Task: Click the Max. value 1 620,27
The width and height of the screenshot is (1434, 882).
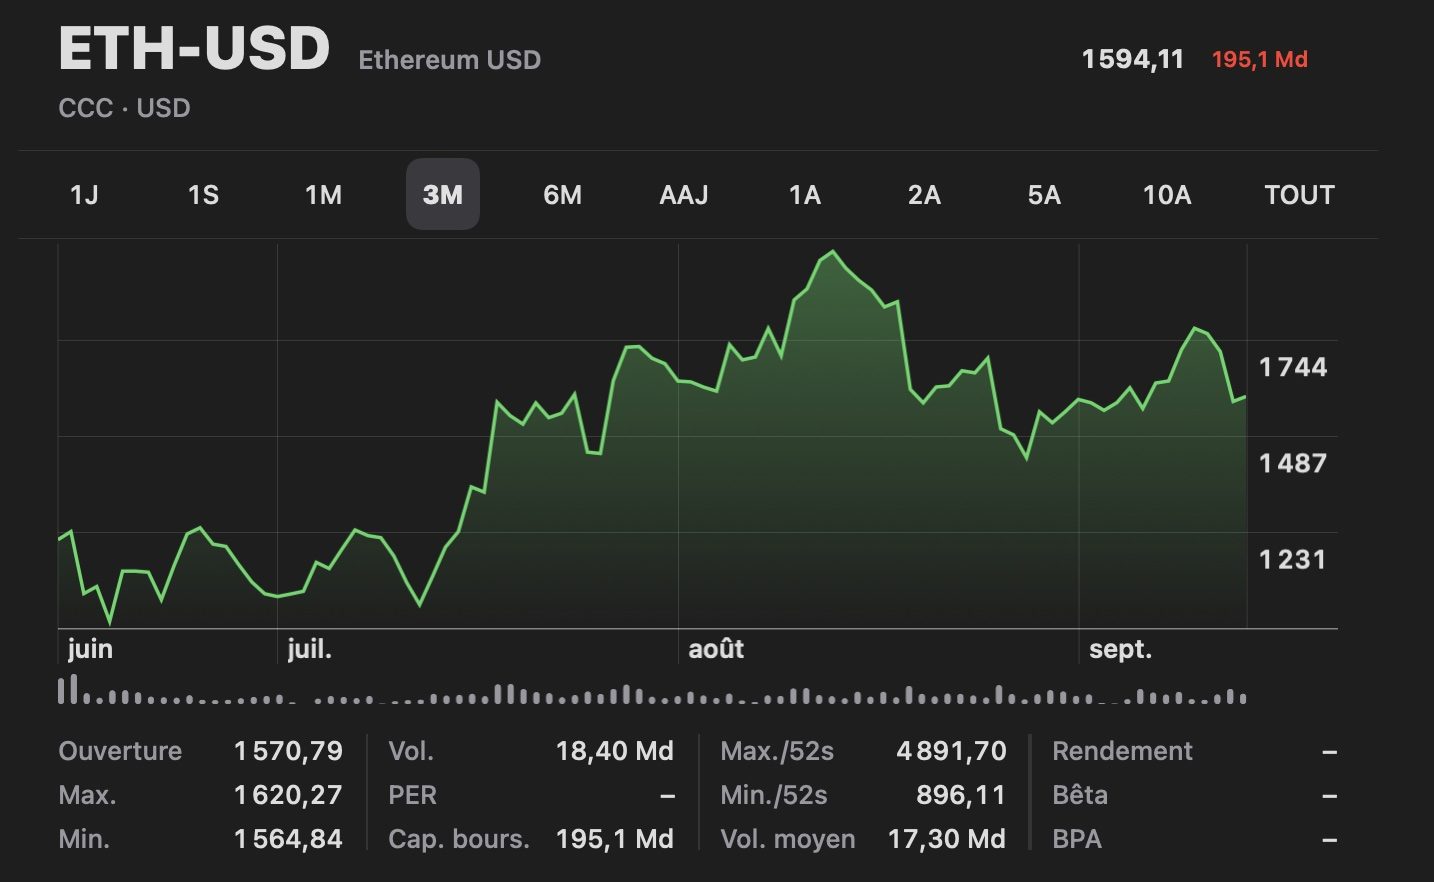Action: pyautogui.click(x=288, y=795)
